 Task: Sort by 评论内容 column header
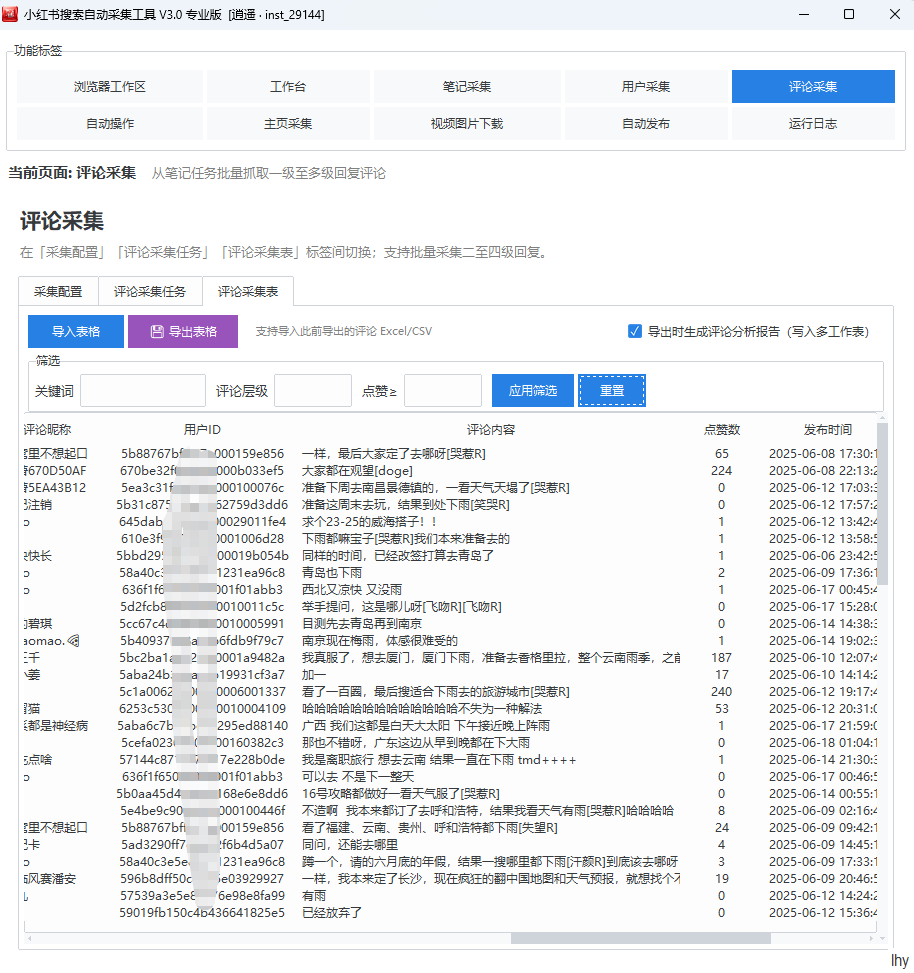click(491, 429)
